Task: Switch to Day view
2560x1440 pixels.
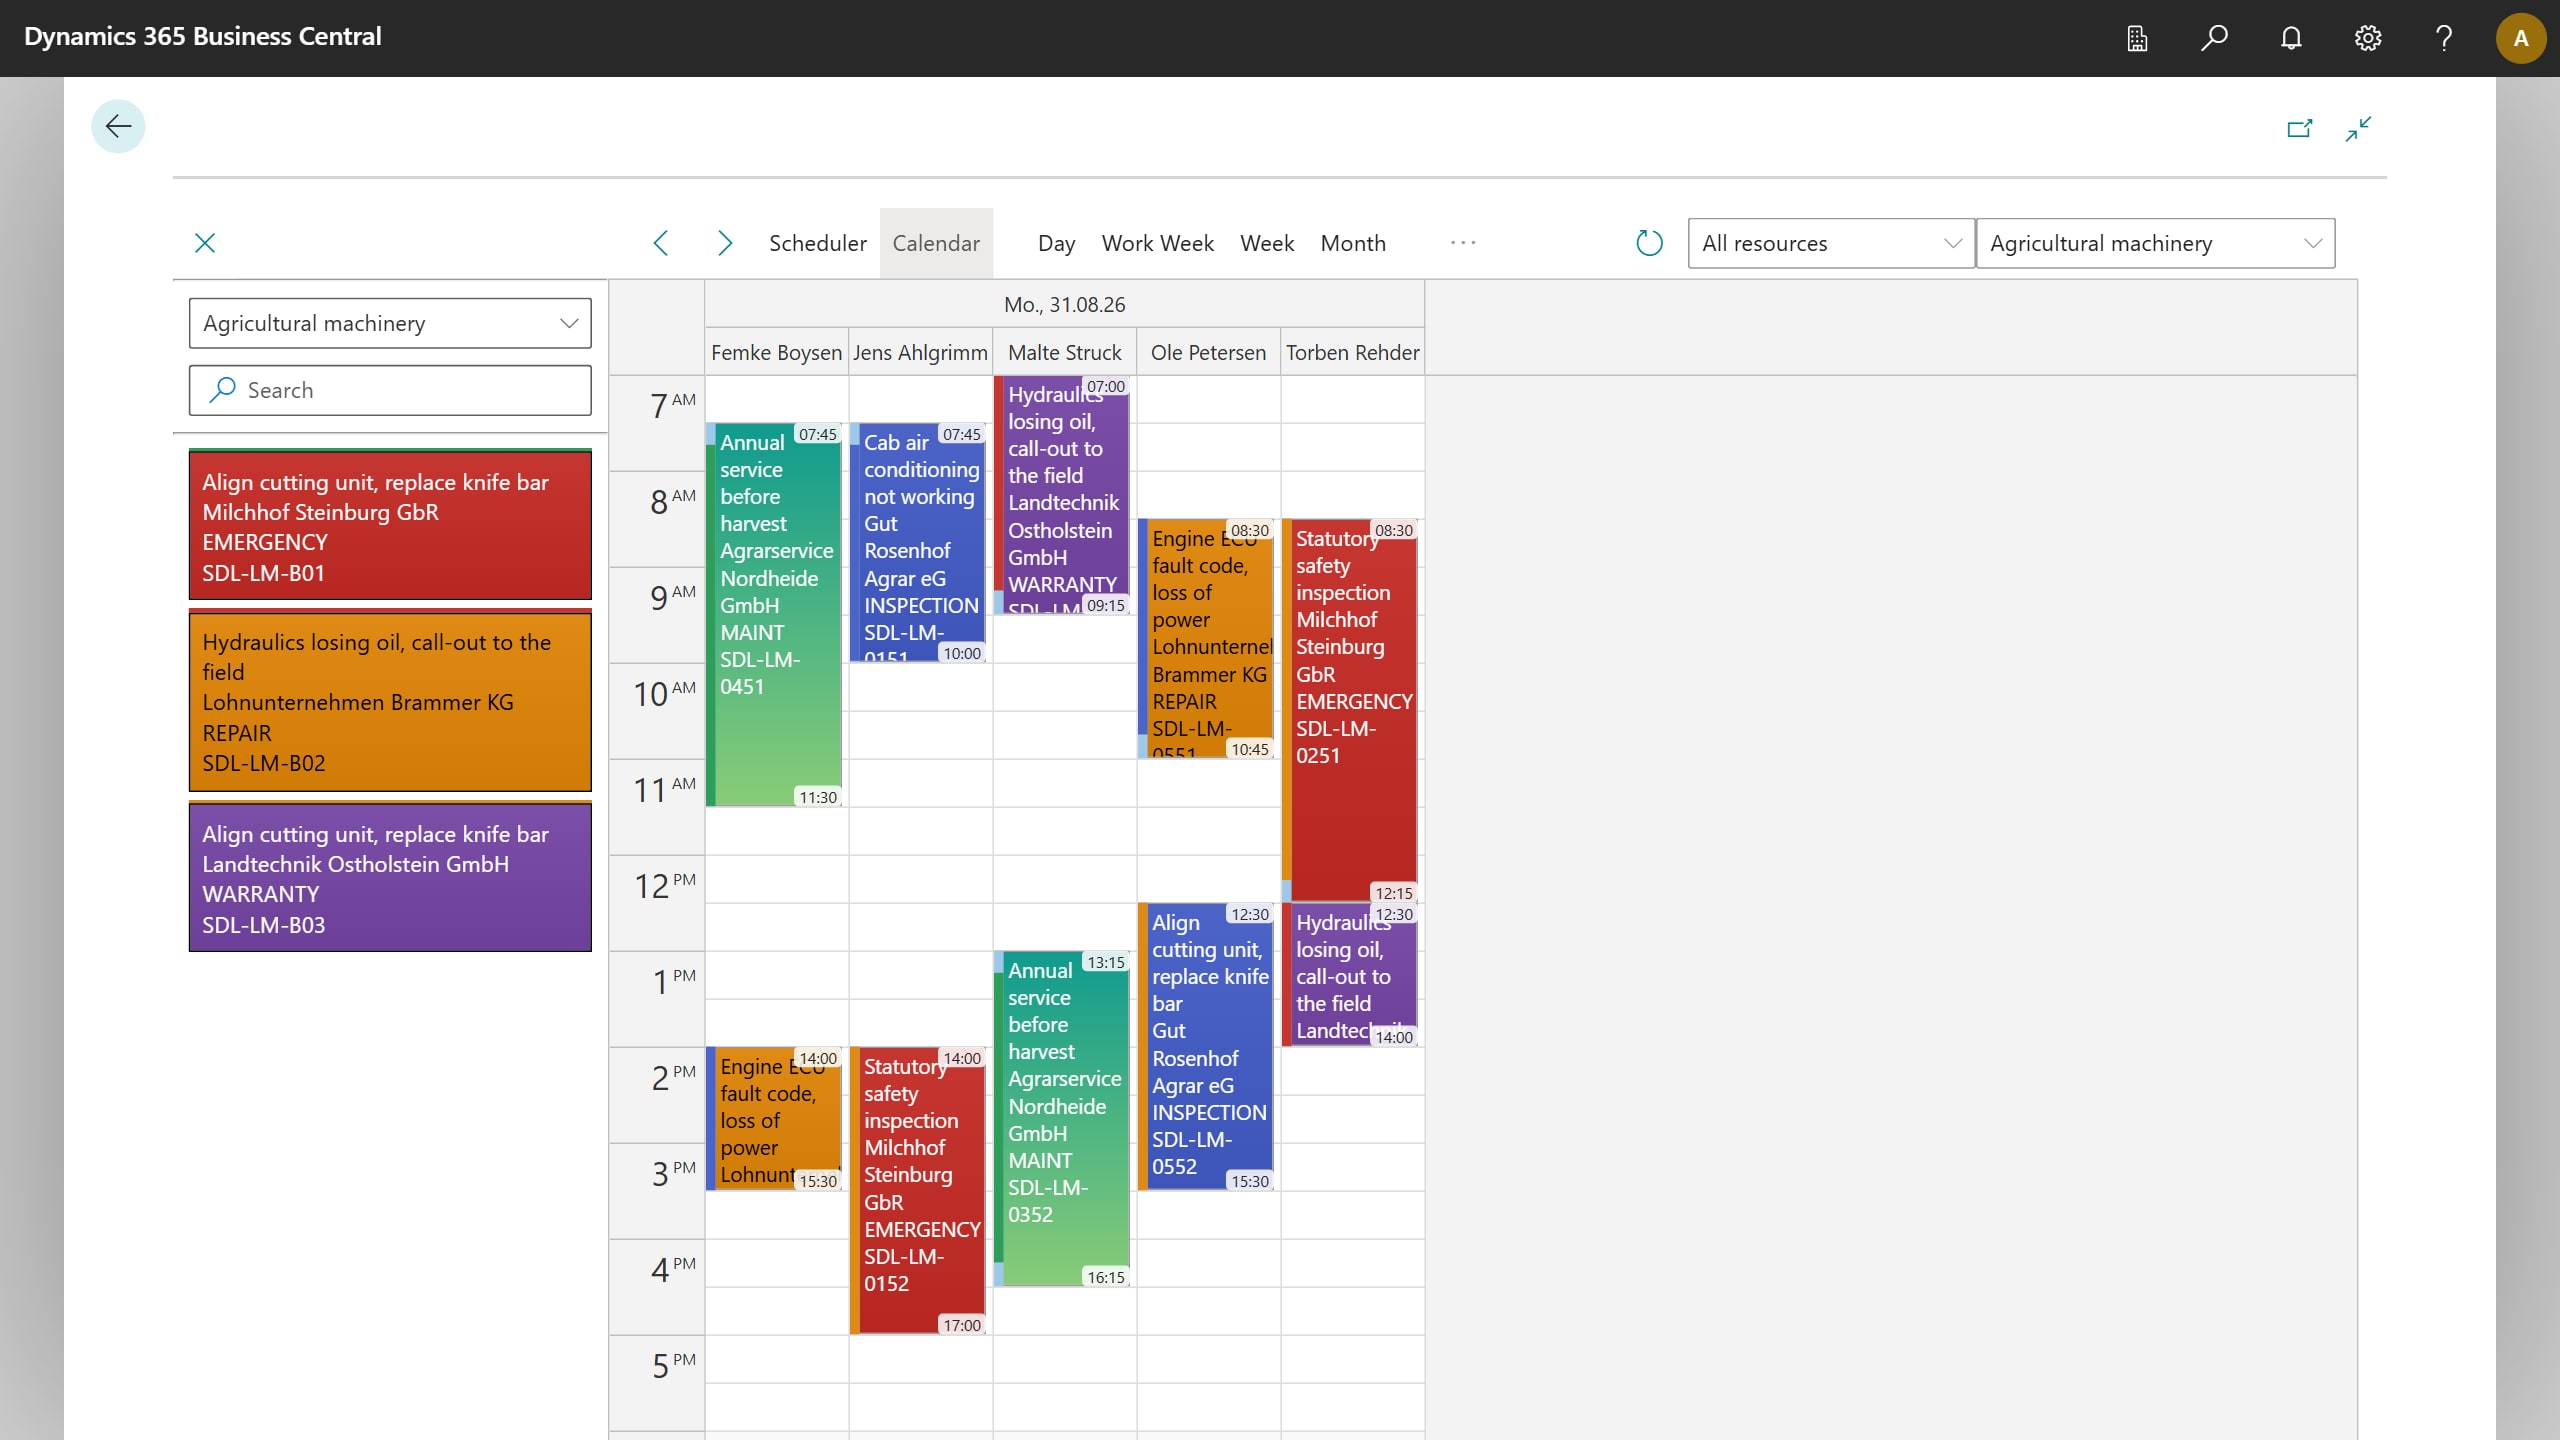Action: [x=1056, y=243]
